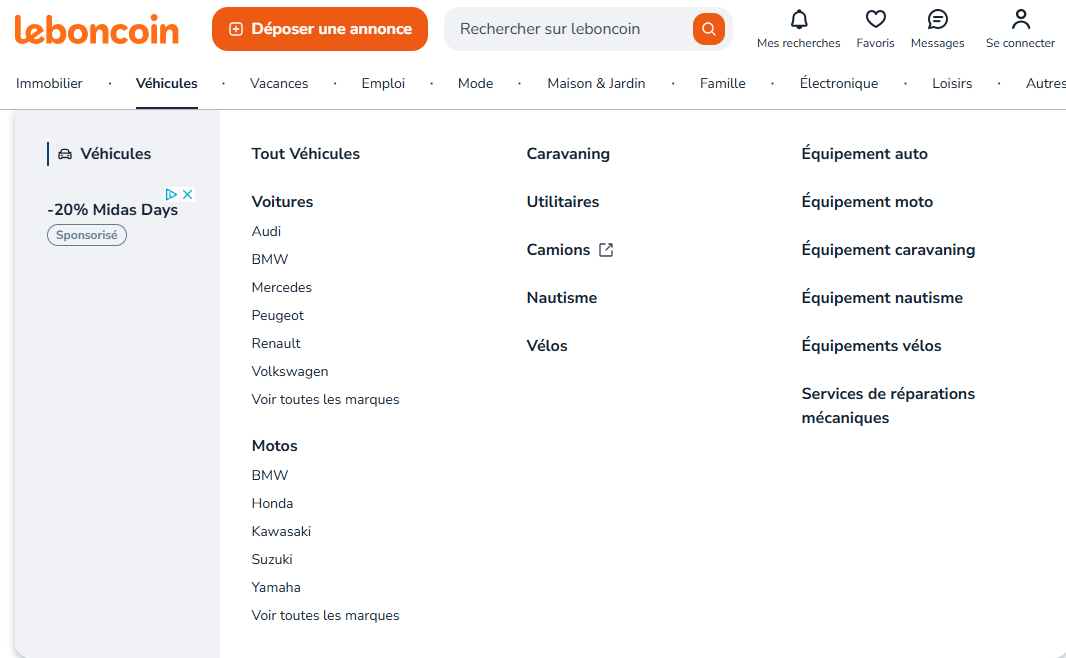Open Messages chat bubble icon
1066x658 pixels.
pos(937,19)
